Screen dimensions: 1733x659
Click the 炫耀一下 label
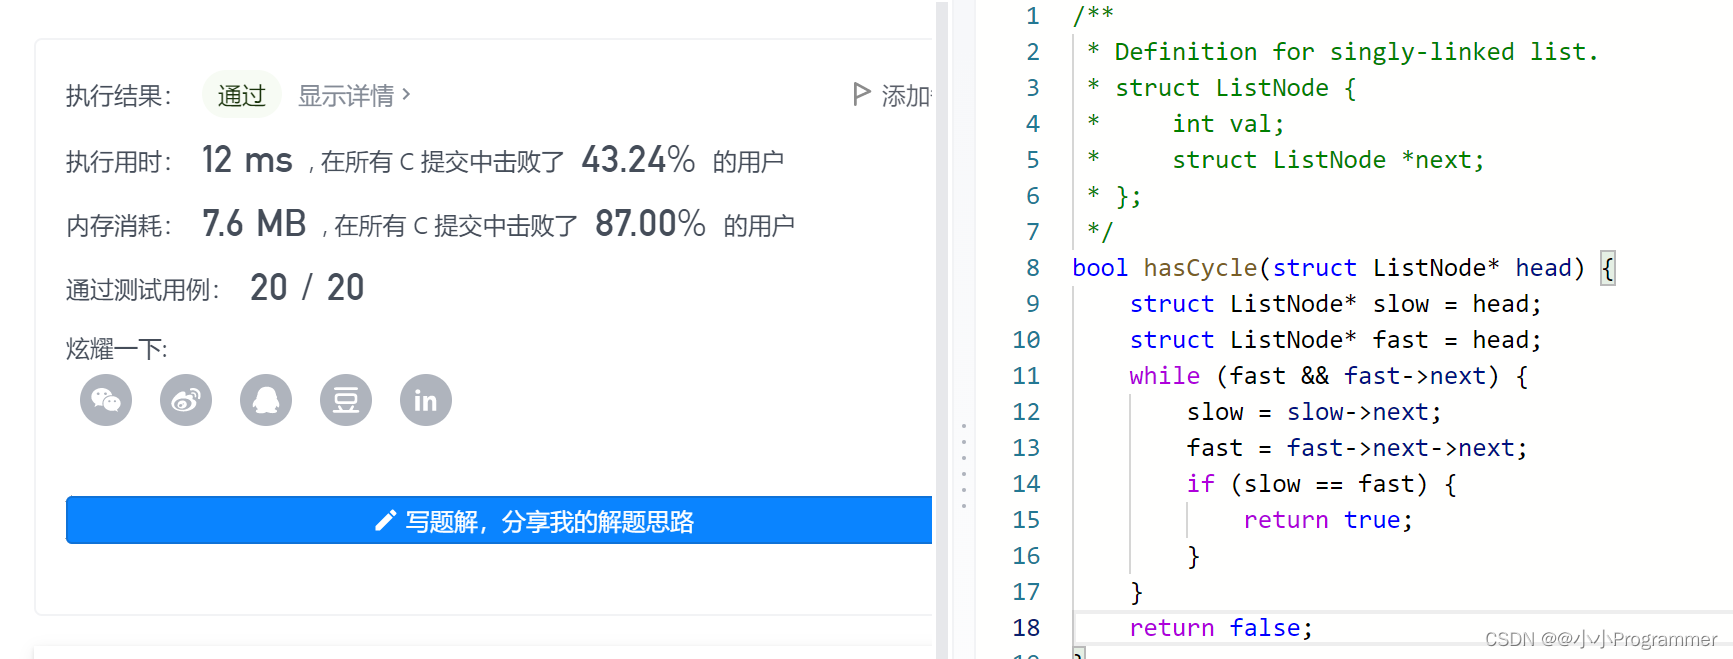click(x=117, y=349)
